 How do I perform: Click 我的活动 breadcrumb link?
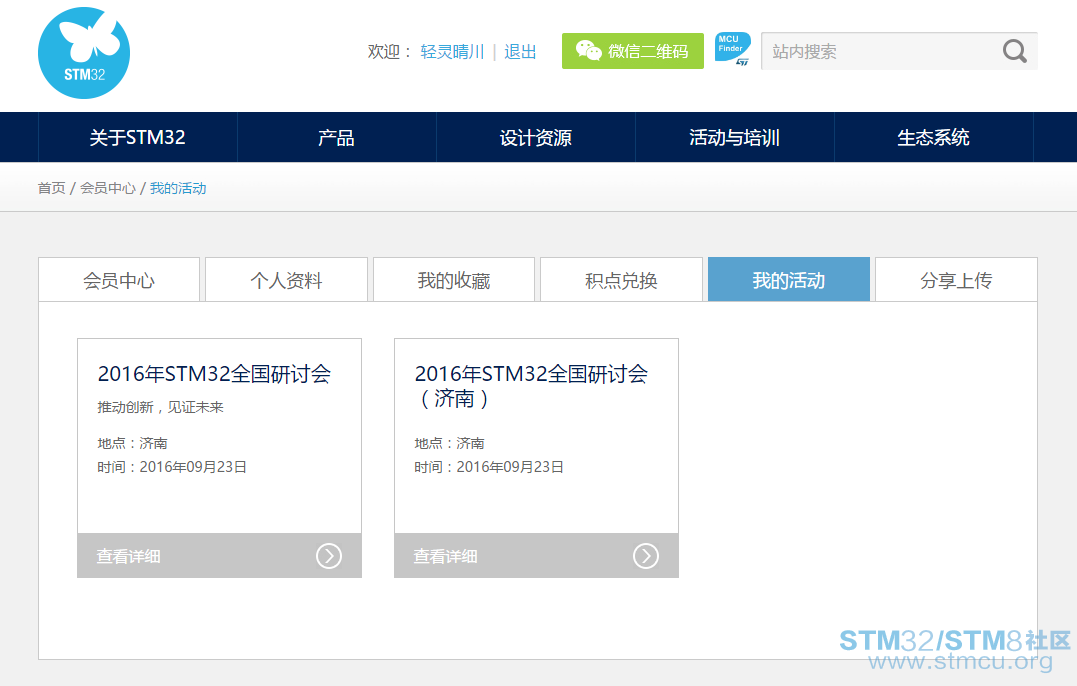[178, 188]
